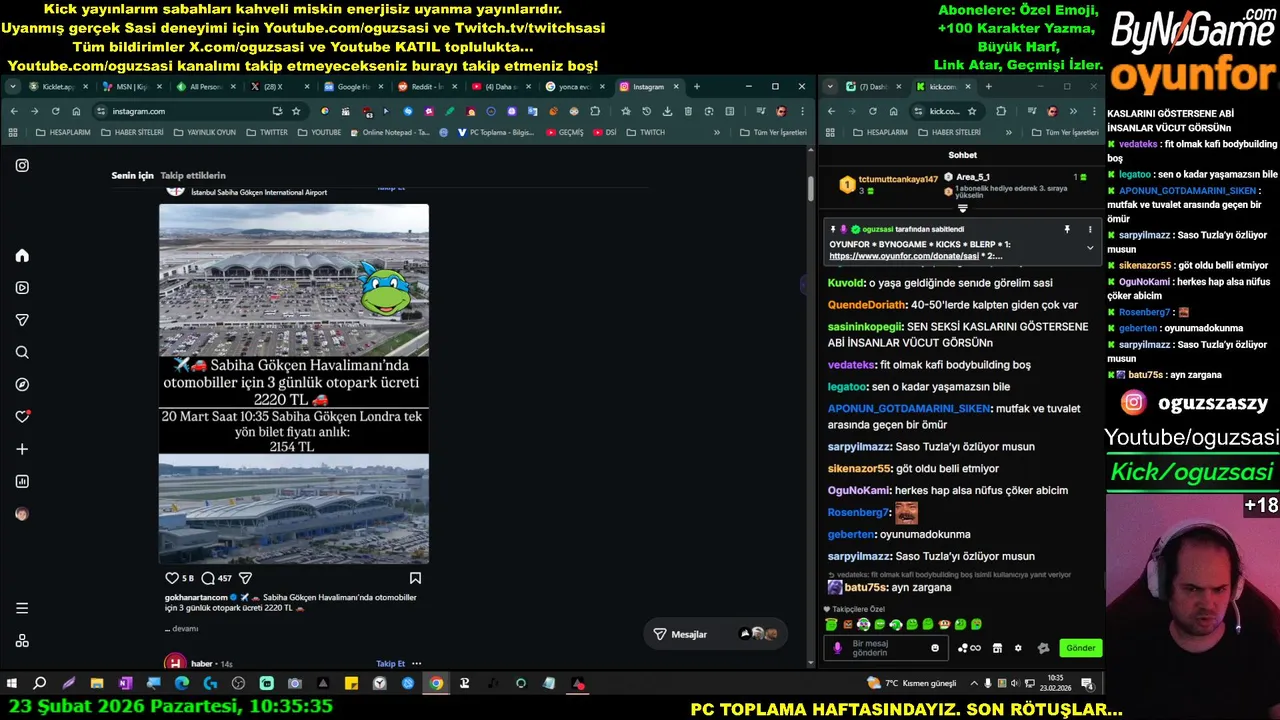This screenshot has height=720, width=1280.
Task: Open Chrome three-dot menu in Instagram window
Action: 801,111
